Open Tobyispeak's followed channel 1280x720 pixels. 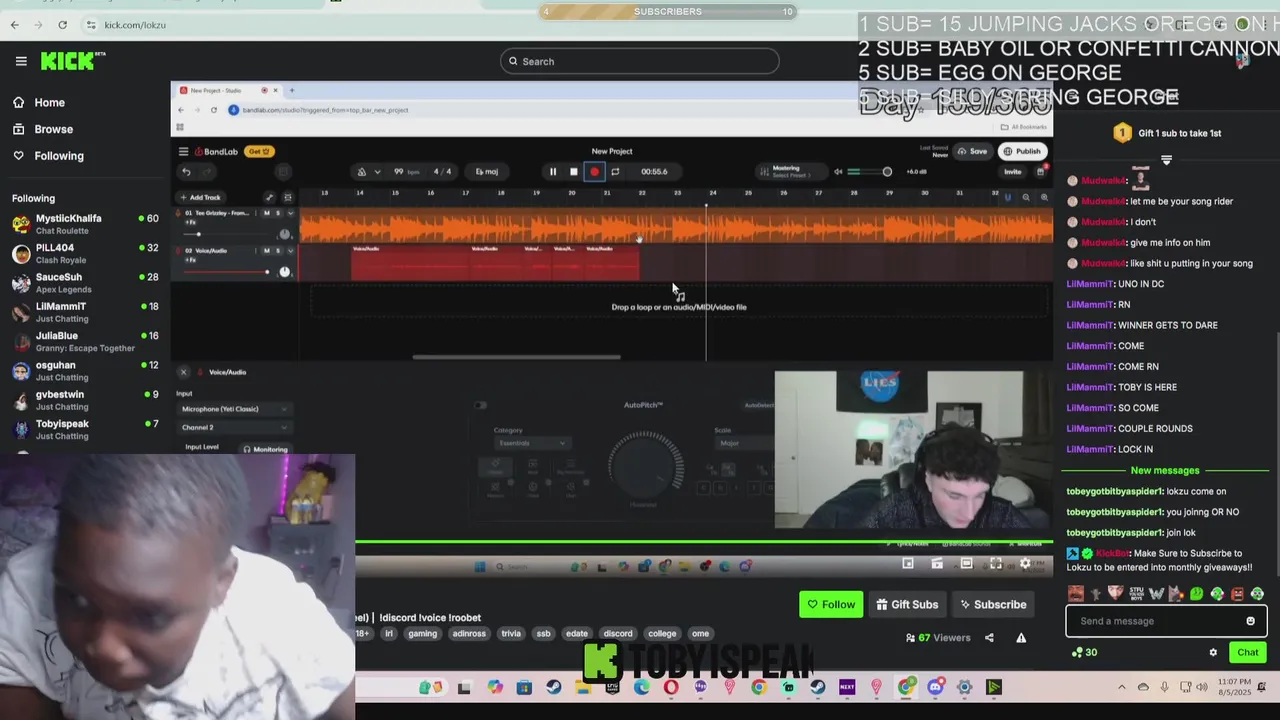click(x=85, y=429)
